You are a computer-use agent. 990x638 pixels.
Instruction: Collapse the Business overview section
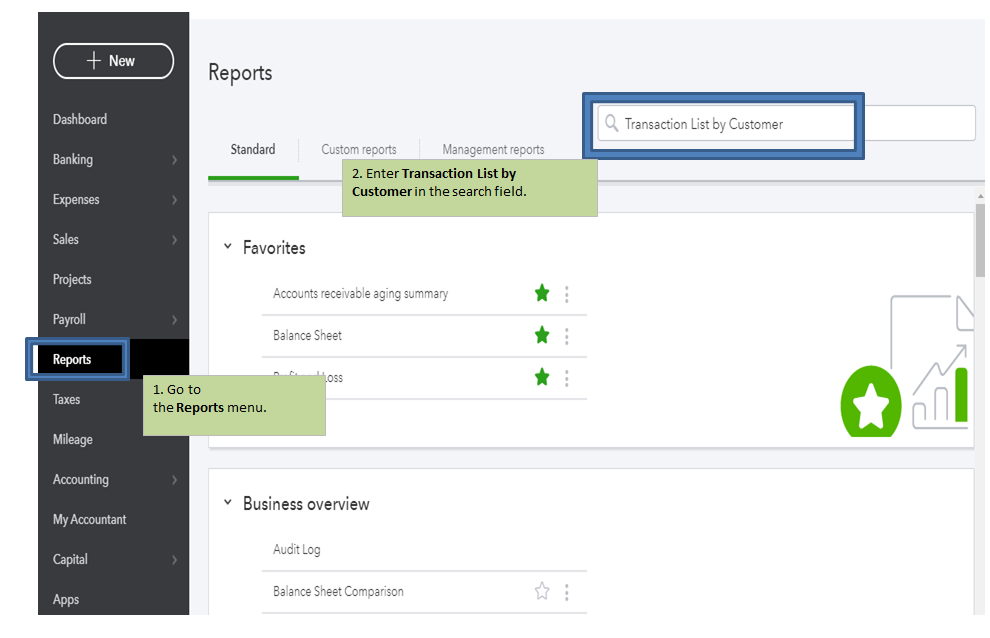point(228,502)
